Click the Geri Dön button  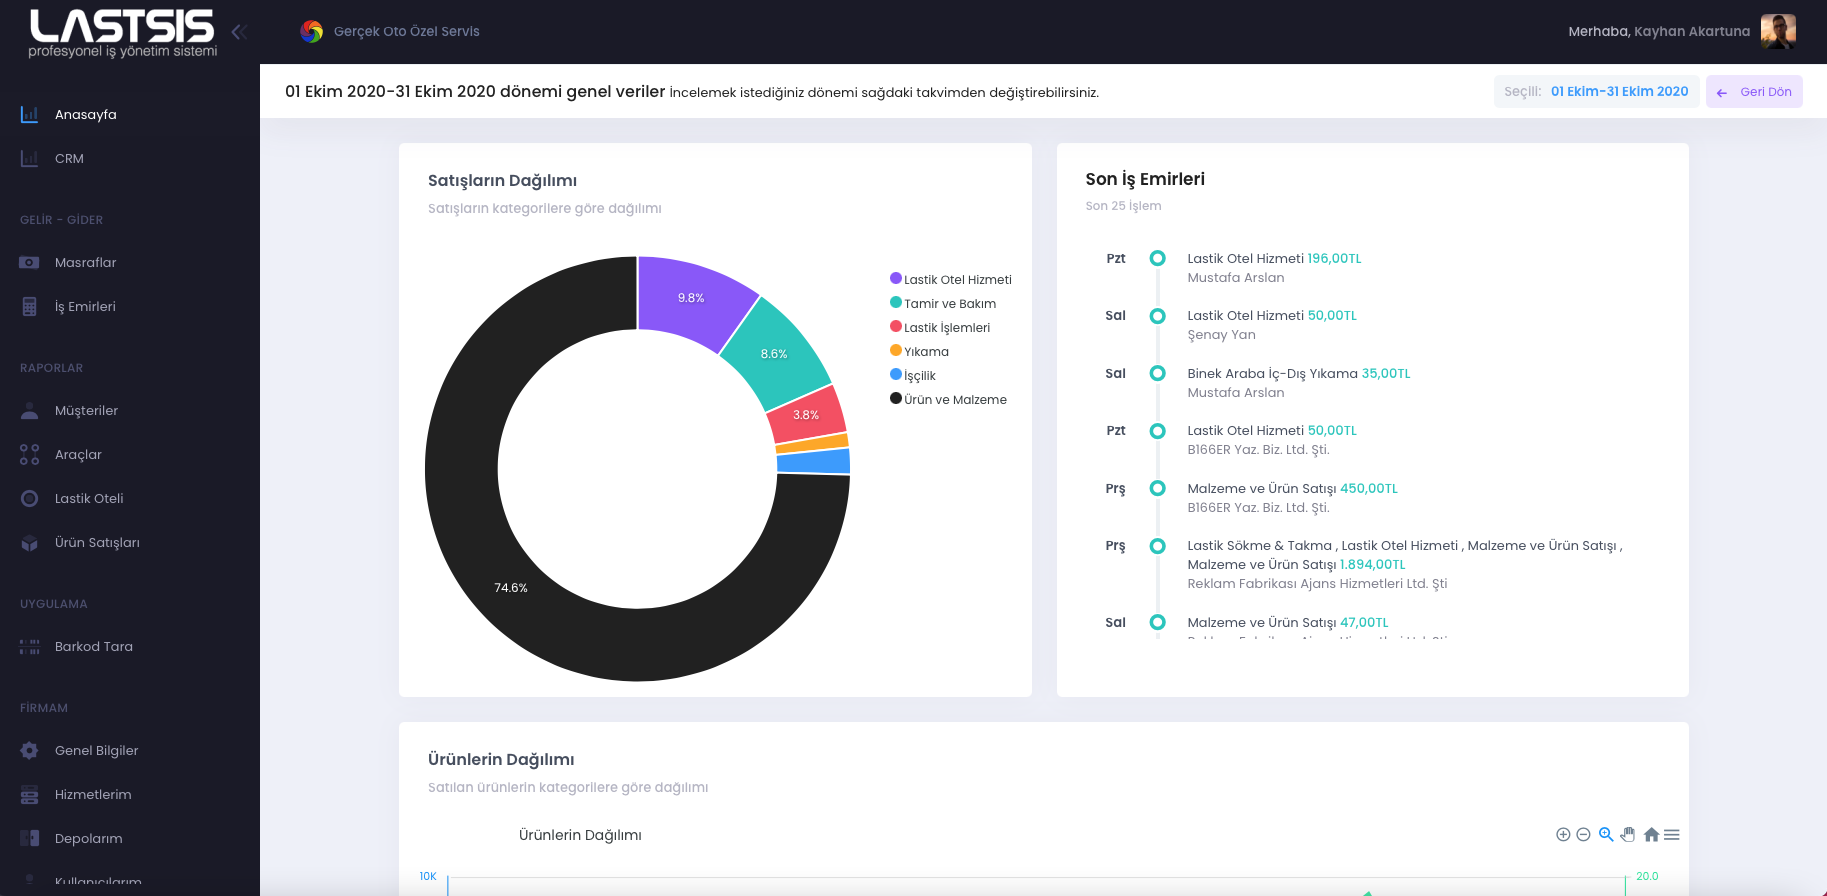pos(1754,91)
